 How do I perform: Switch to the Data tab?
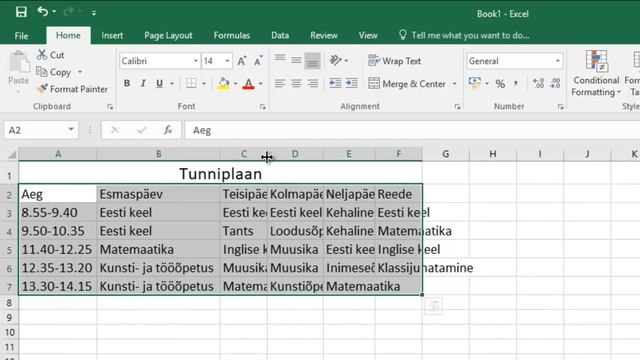pyautogui.click(x=280, y=36)
